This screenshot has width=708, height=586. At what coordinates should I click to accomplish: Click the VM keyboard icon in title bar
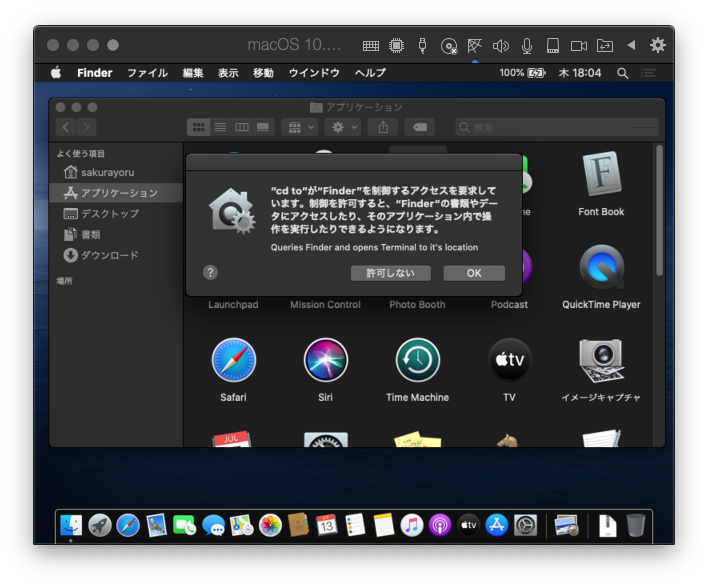(371, 46)
